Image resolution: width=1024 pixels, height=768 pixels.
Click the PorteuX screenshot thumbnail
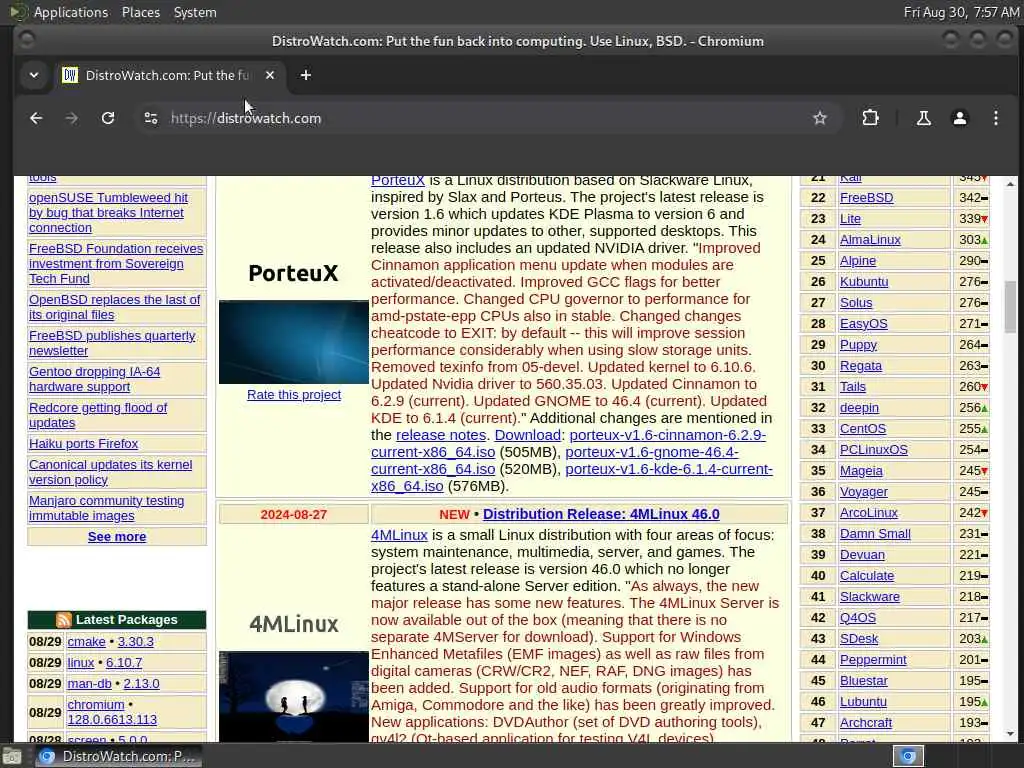294,342
